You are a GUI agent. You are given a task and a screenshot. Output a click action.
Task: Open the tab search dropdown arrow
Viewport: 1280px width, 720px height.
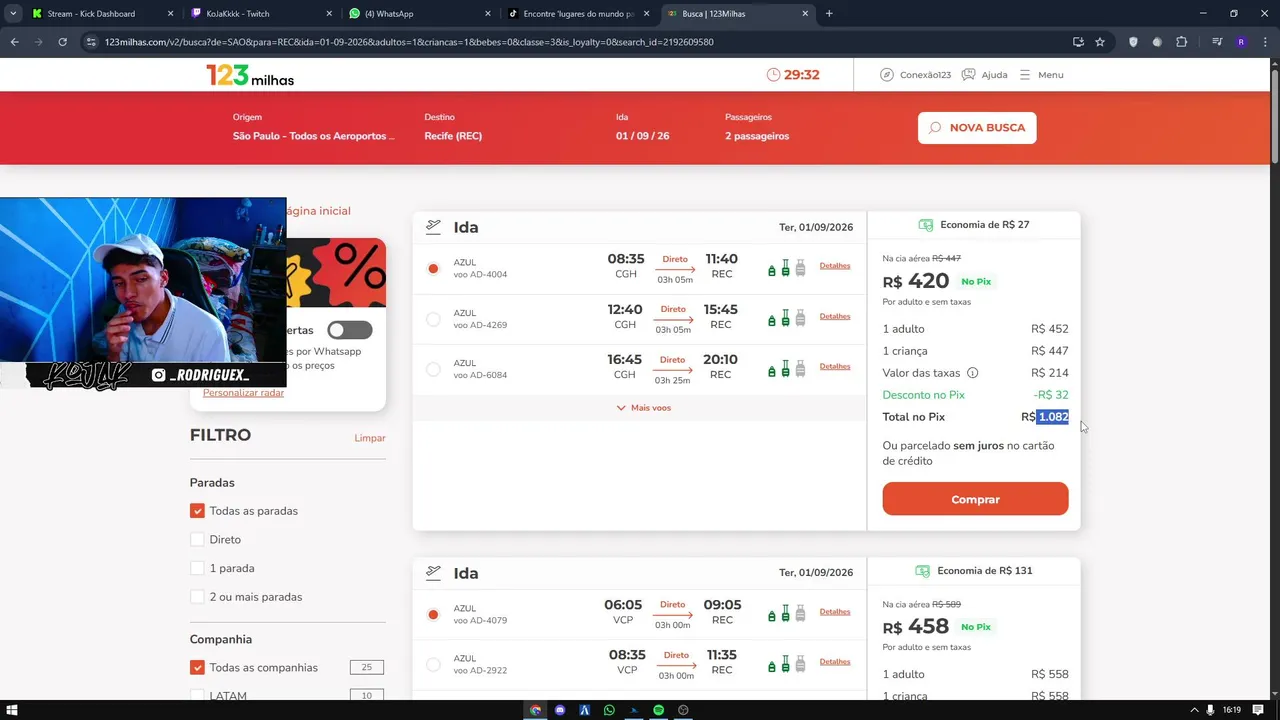pos(12,14)
